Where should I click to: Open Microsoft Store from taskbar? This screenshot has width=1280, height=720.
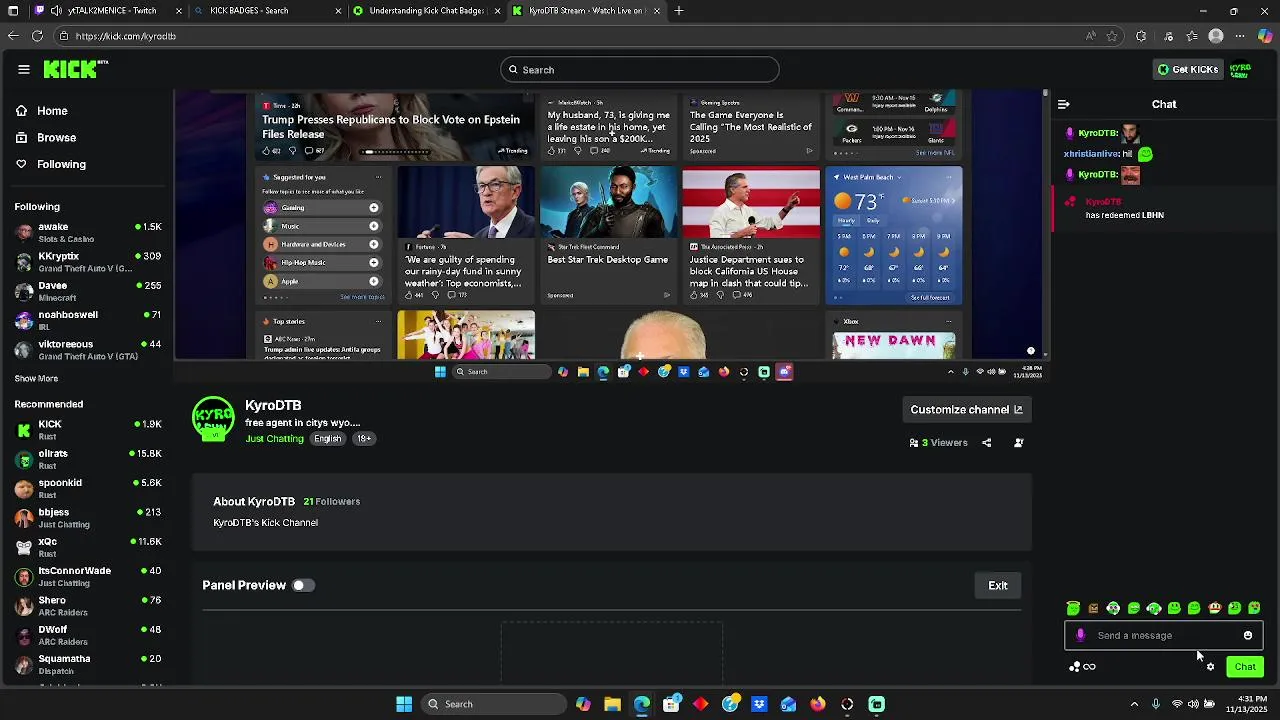coord(671,704)
